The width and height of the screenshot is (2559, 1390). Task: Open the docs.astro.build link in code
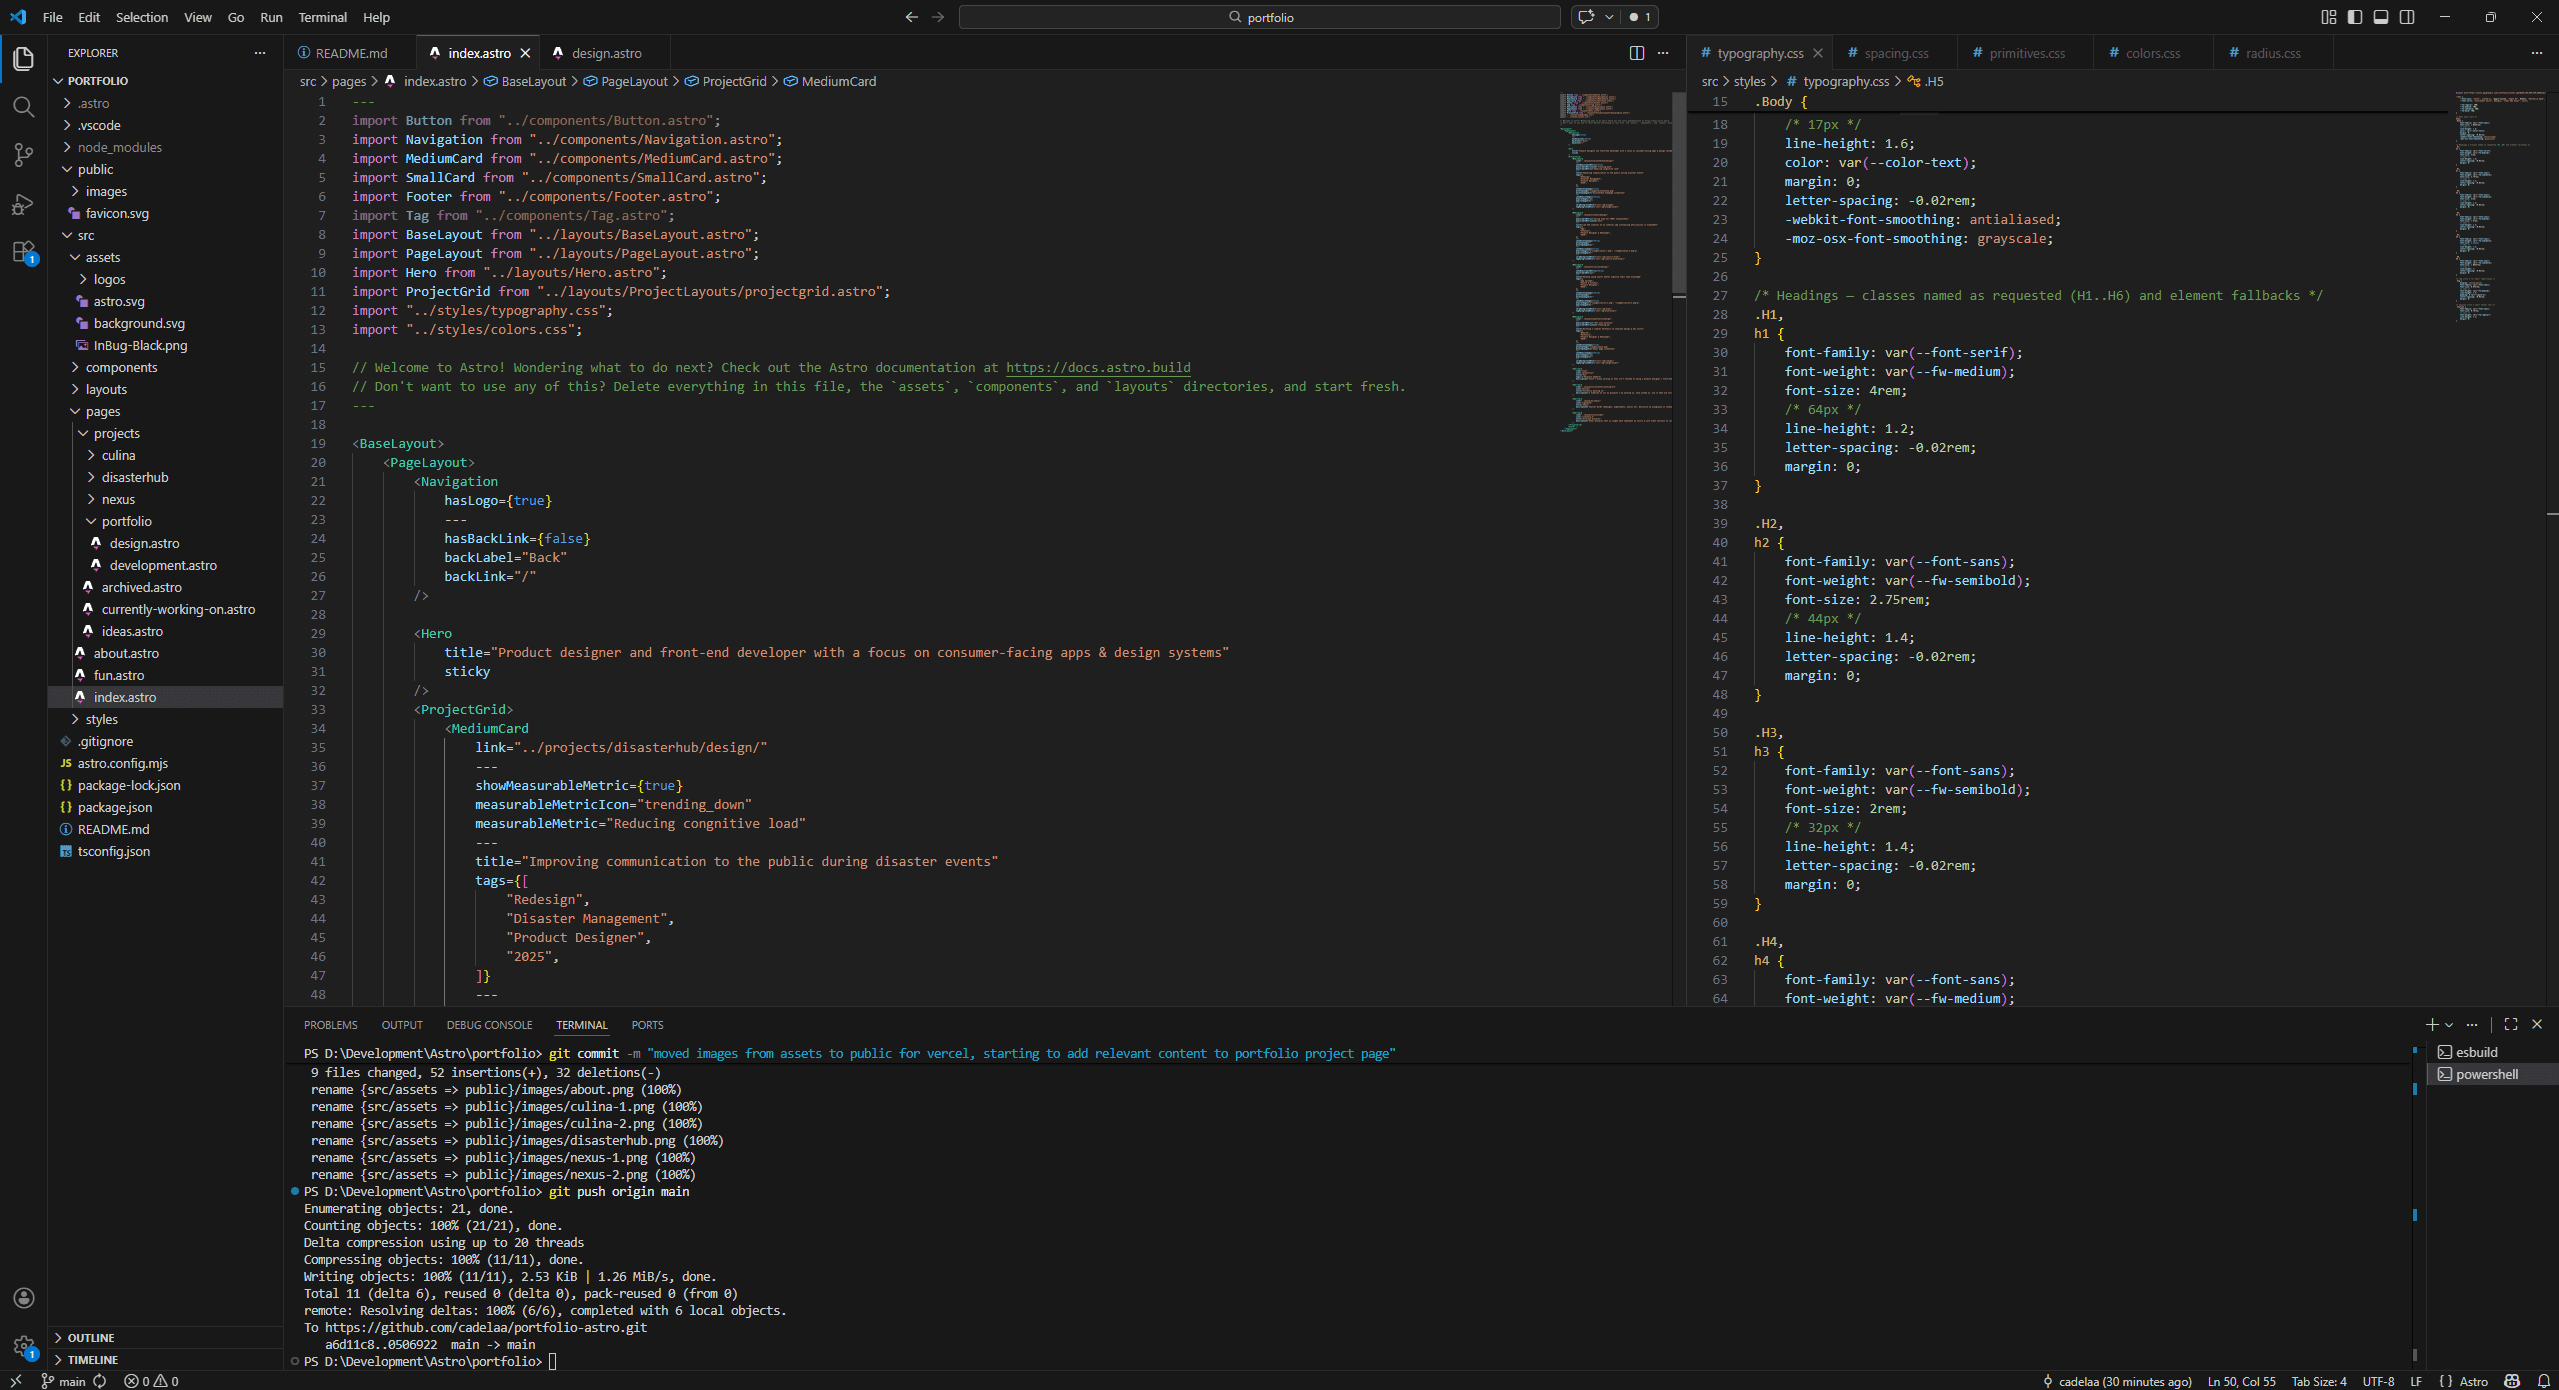coord(1097,367)
